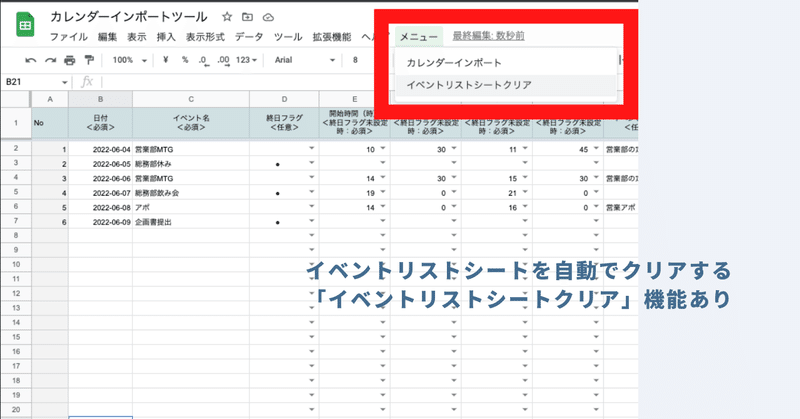
Task: Apply percent number format
Action: 185,60
